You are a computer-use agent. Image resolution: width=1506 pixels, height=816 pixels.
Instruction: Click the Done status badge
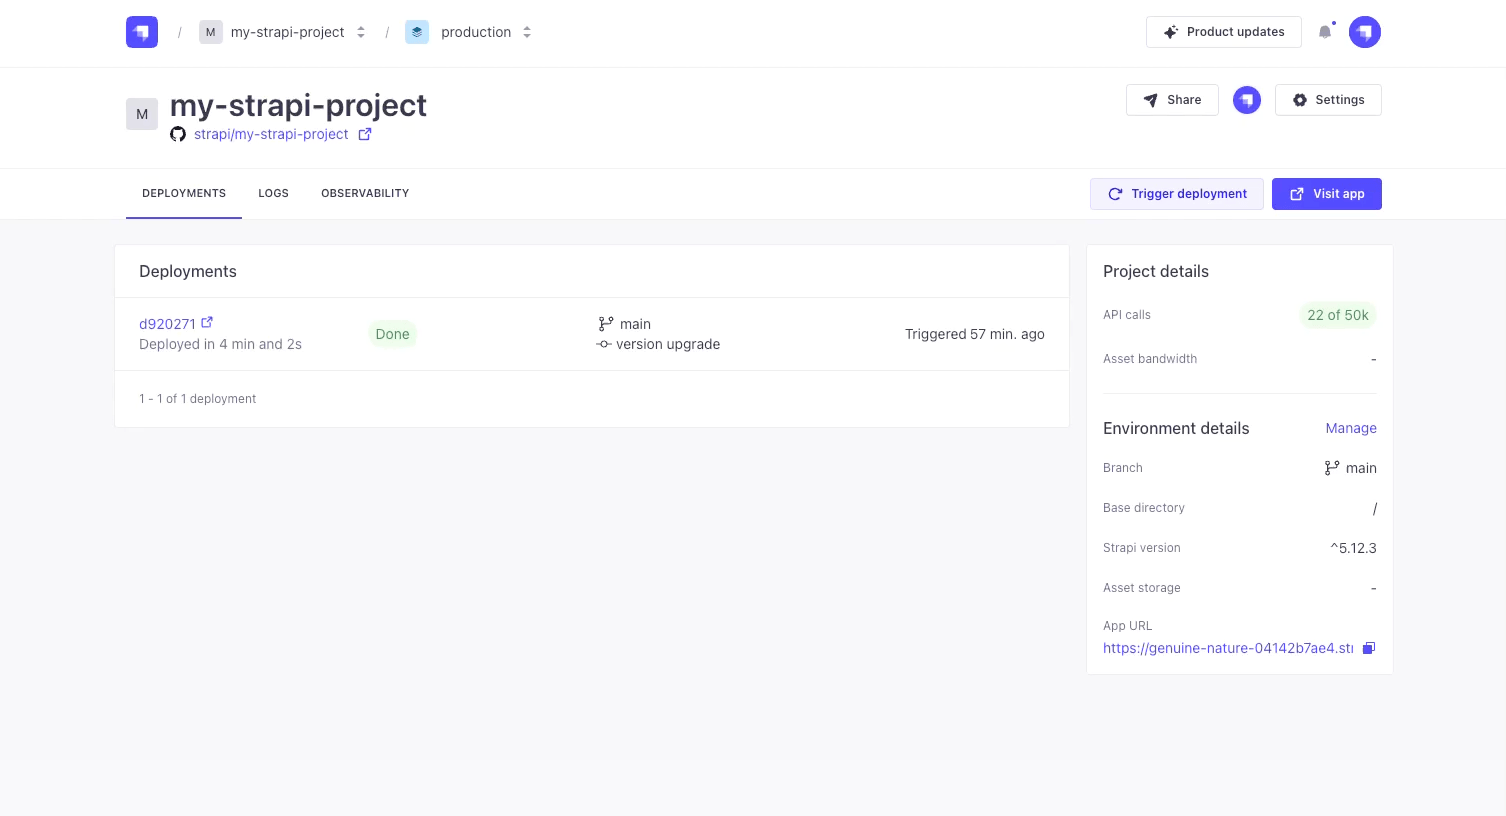click(392, 334)
